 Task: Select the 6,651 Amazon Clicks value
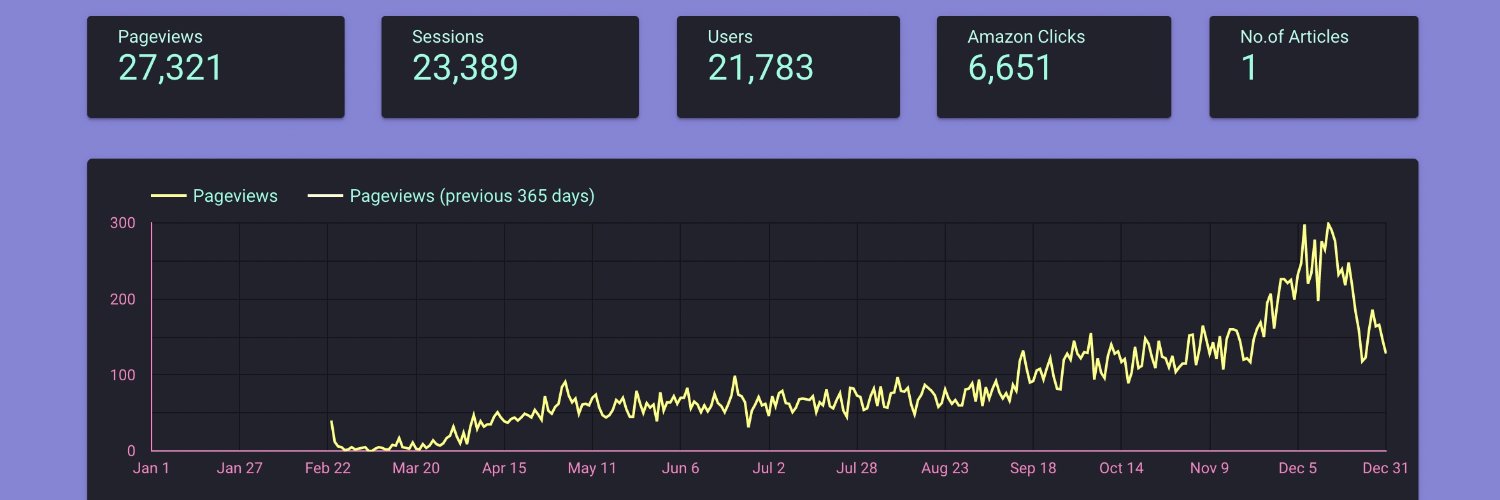(x=1010, y=68)
